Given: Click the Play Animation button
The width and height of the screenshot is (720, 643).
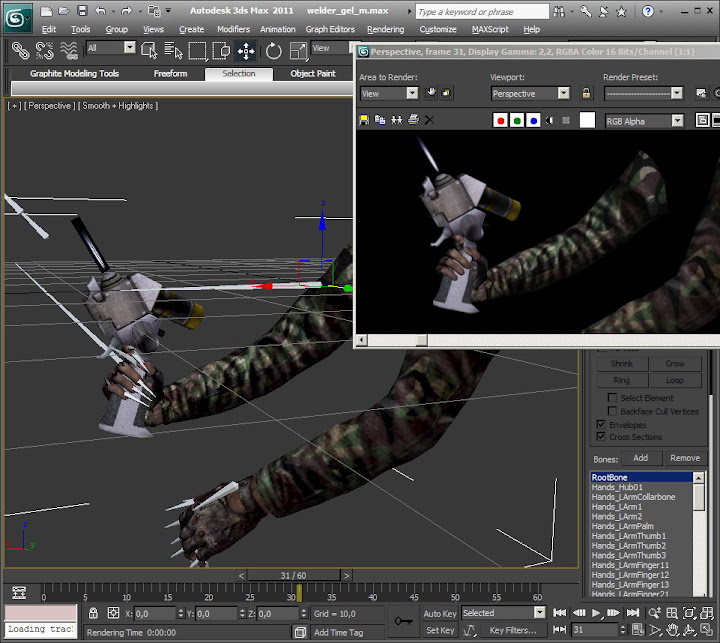Looking at the screenshot, I should pyautogui.click(x=596, y=613).
